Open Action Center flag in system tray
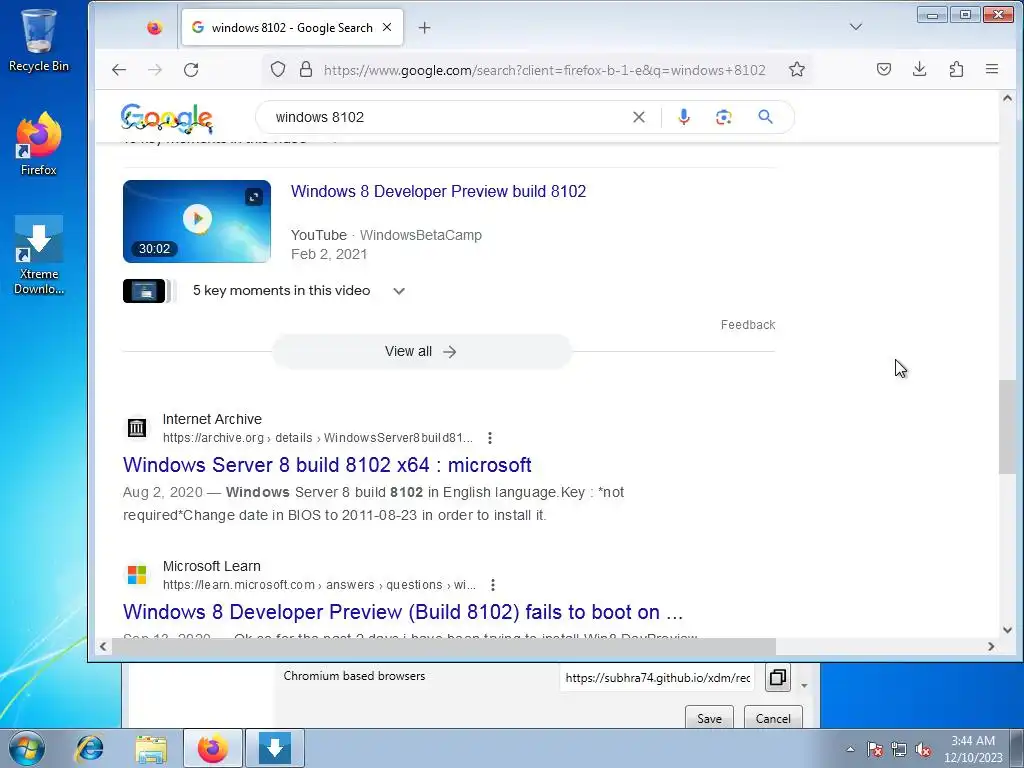 pos(875,750)
